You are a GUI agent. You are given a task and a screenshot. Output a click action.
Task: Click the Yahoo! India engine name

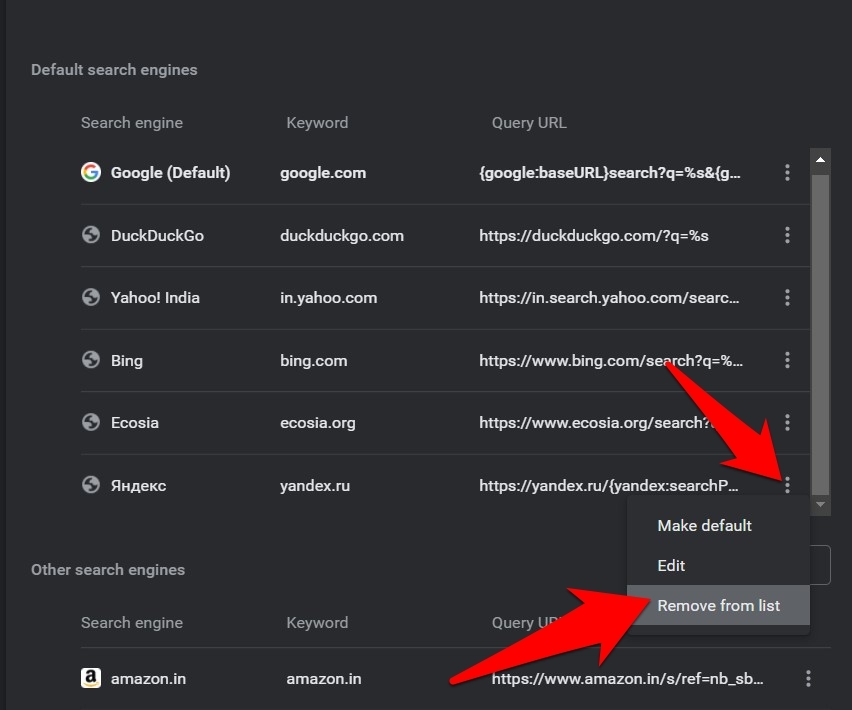(x=155, y=298)
